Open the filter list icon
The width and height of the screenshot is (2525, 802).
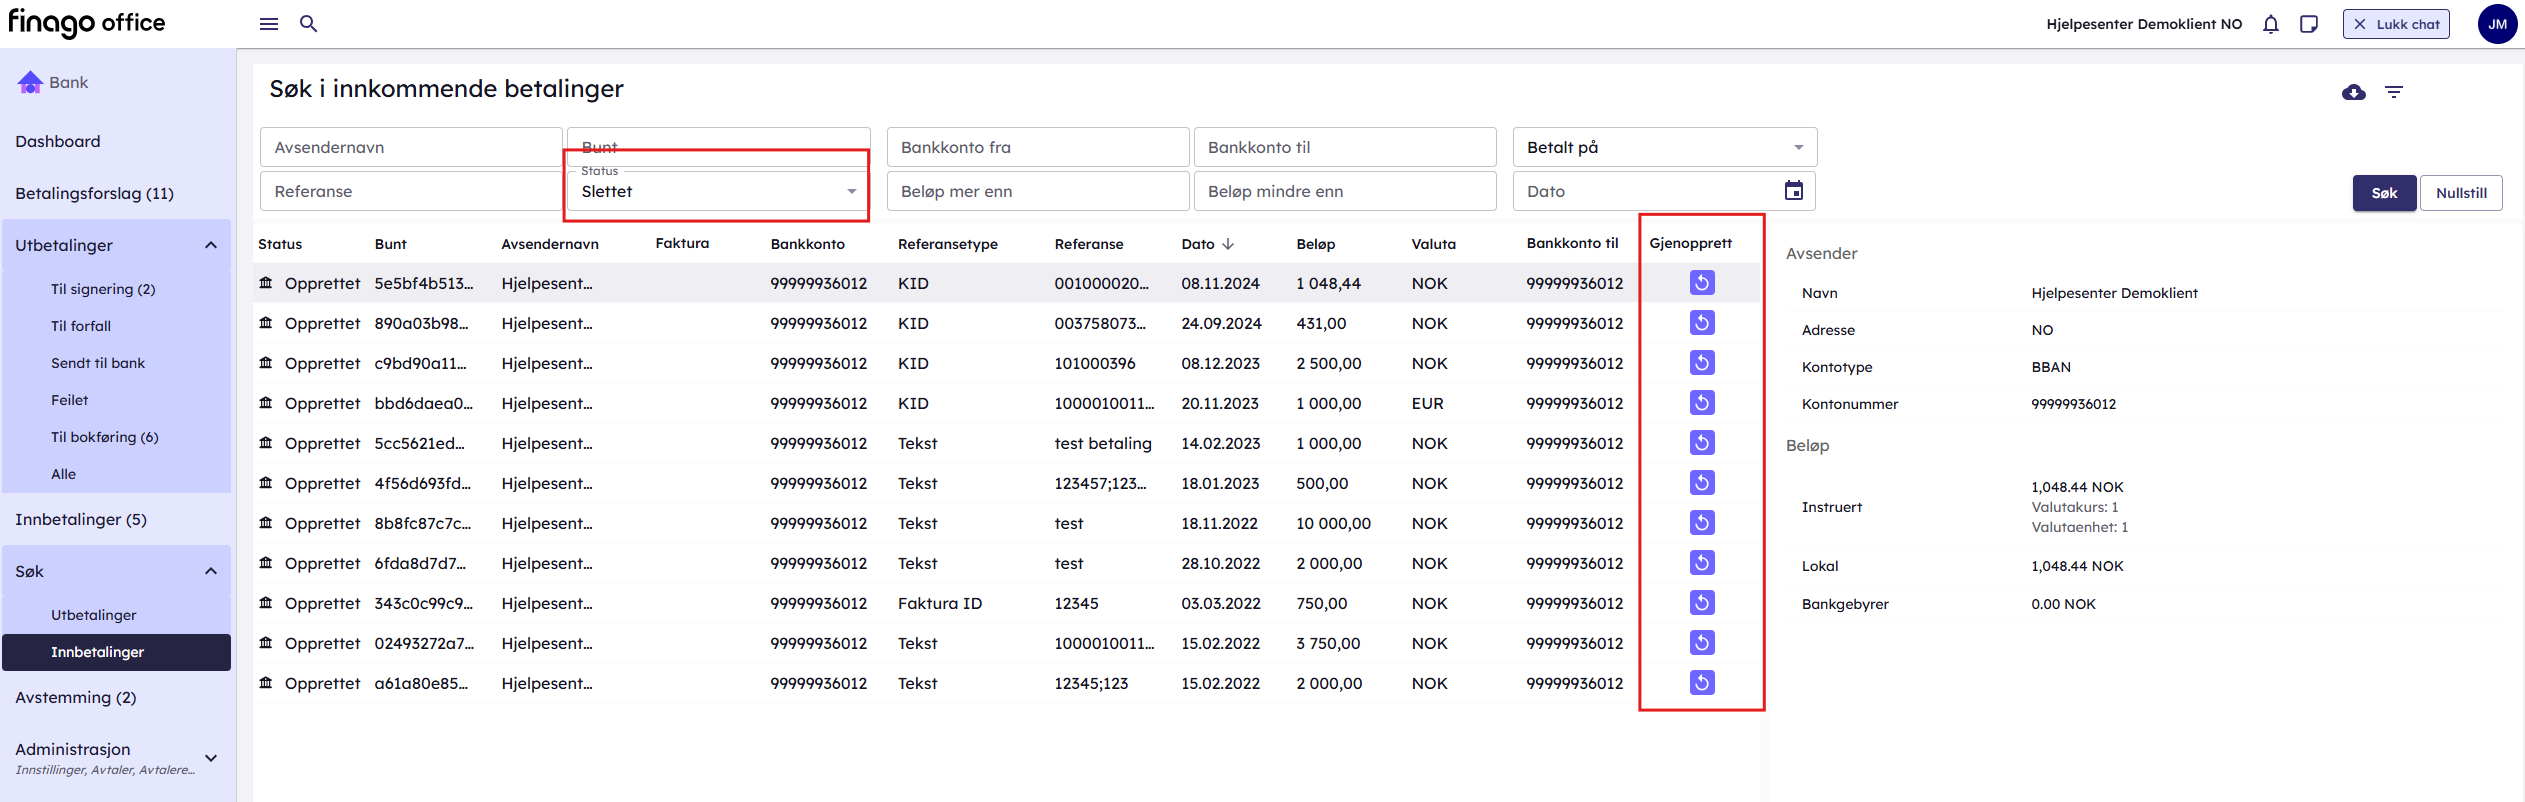coord(2393,92)
